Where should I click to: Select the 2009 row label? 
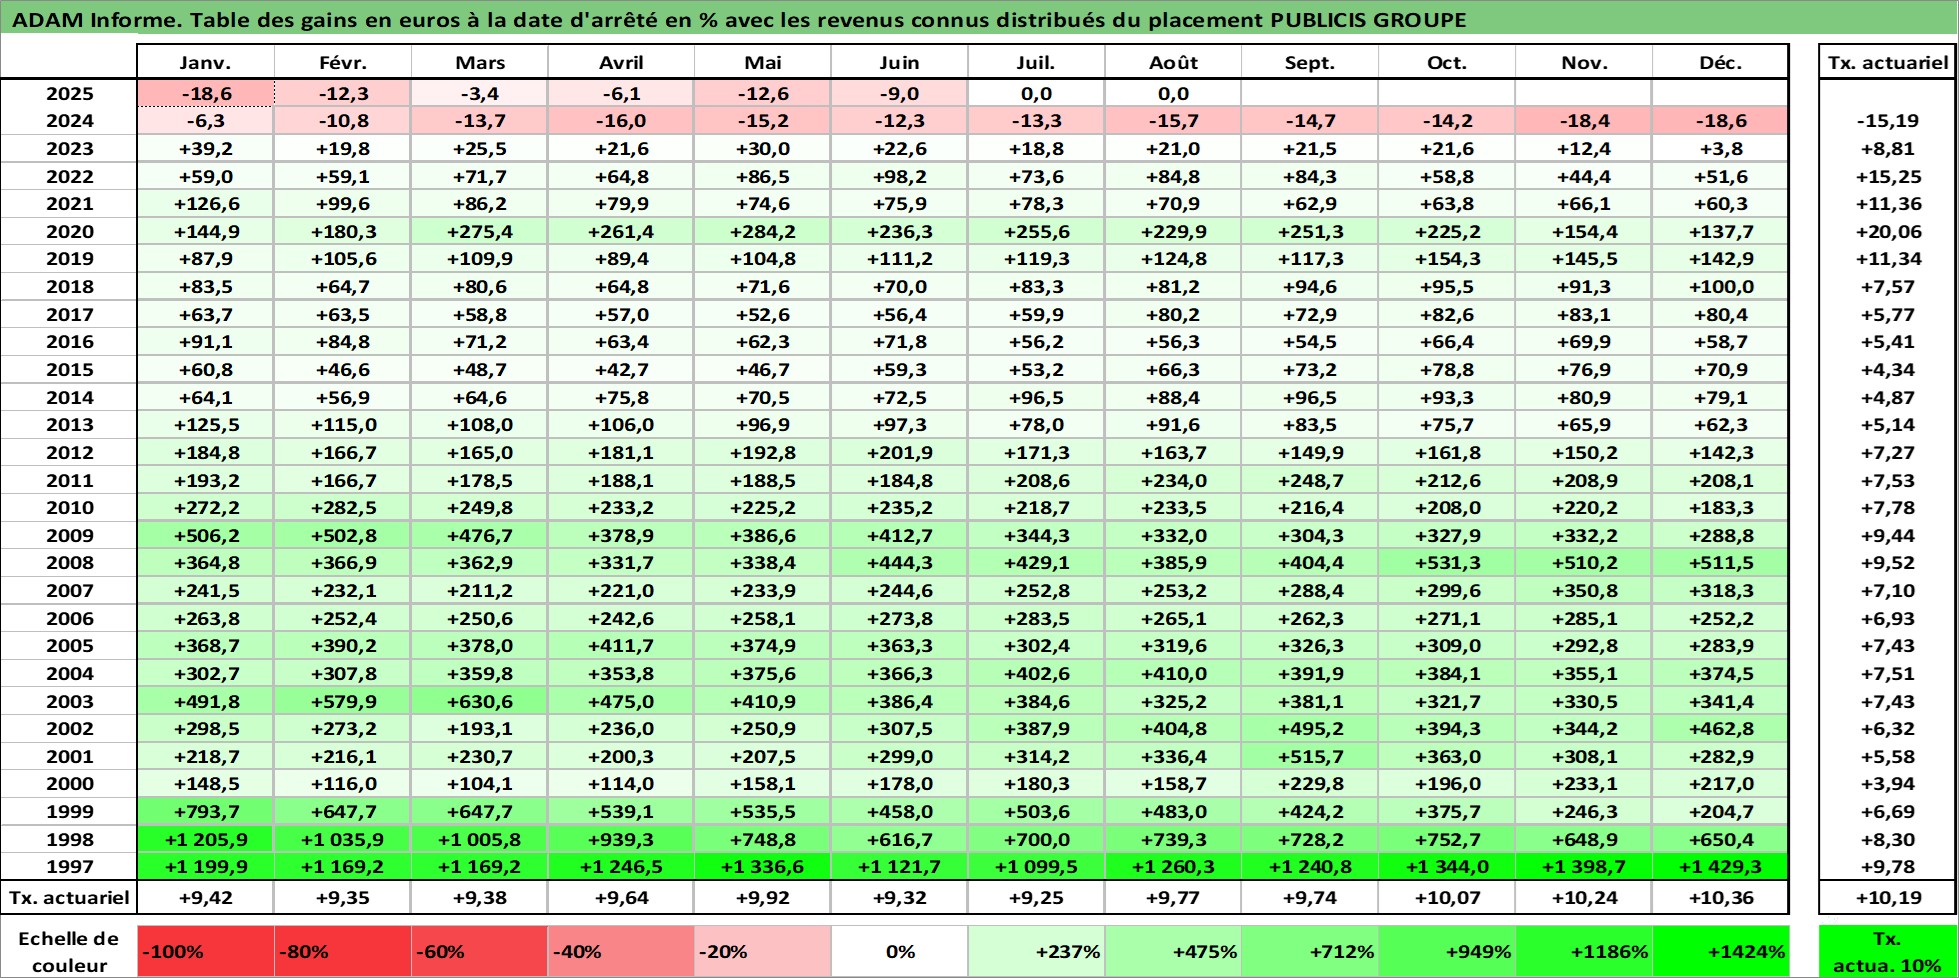click(69, 535)
